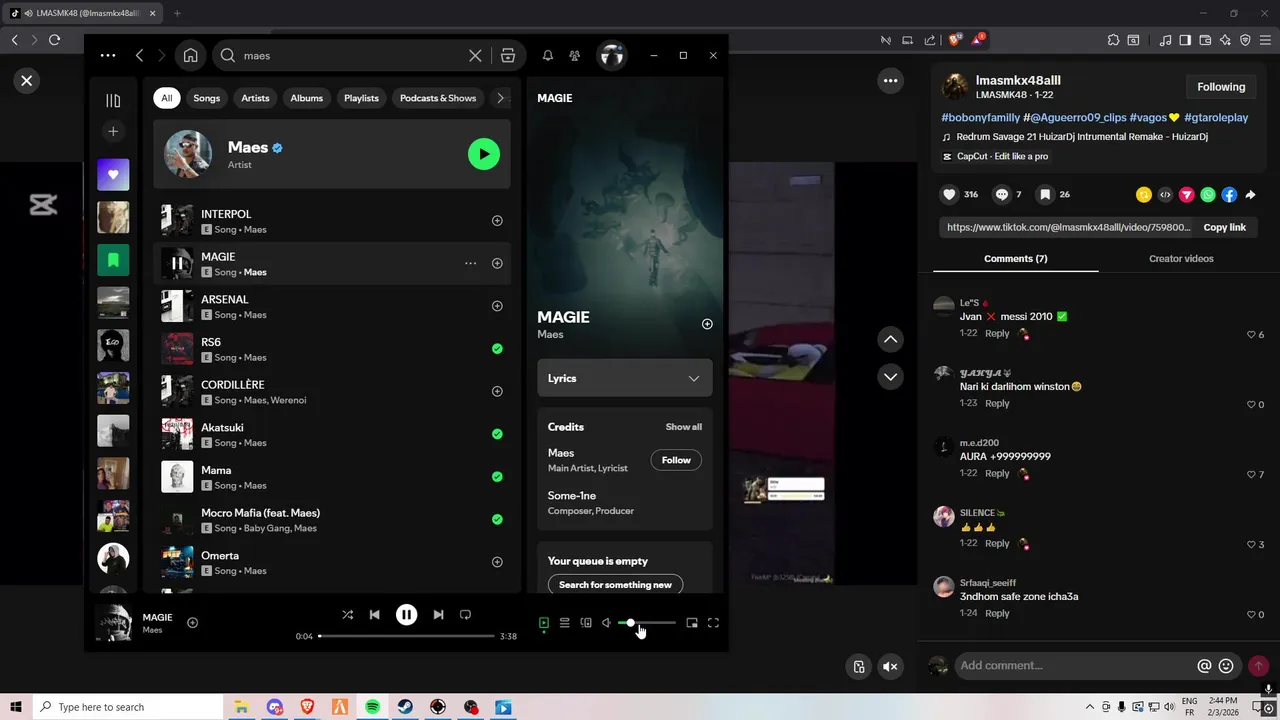This screenshot has height=720, width=1280.
Task: Select the Albums filter chip
Action: tap(307, 98)
